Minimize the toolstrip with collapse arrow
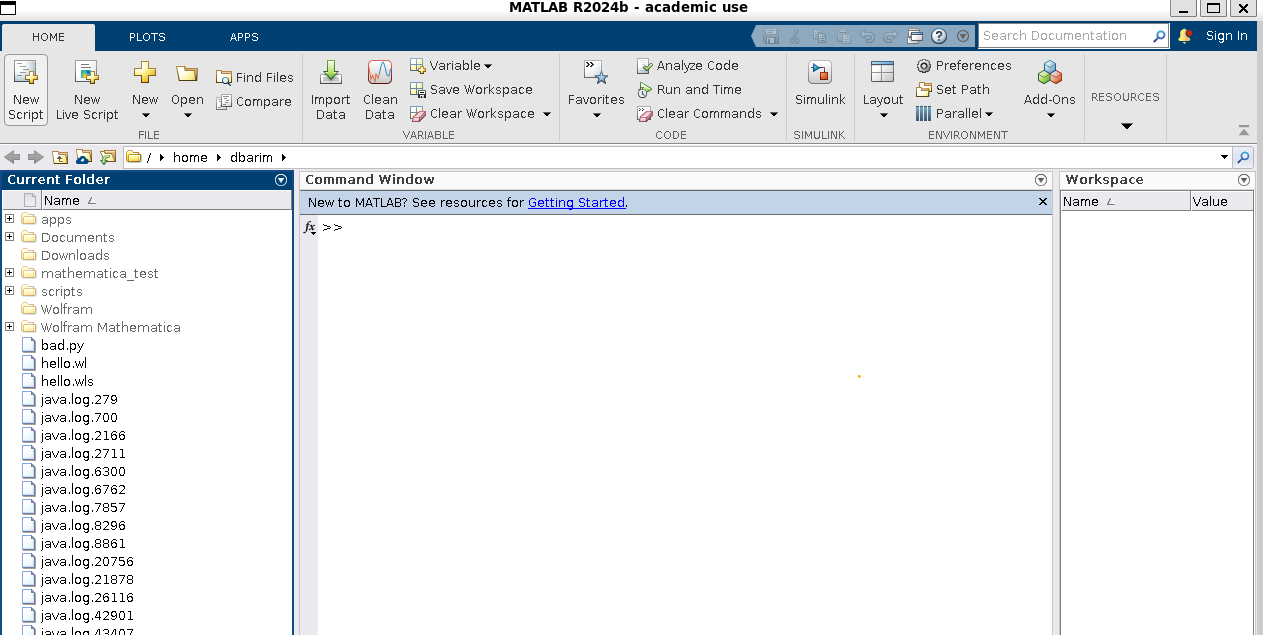This screenshot has width=1263, height=635. 1243,131
